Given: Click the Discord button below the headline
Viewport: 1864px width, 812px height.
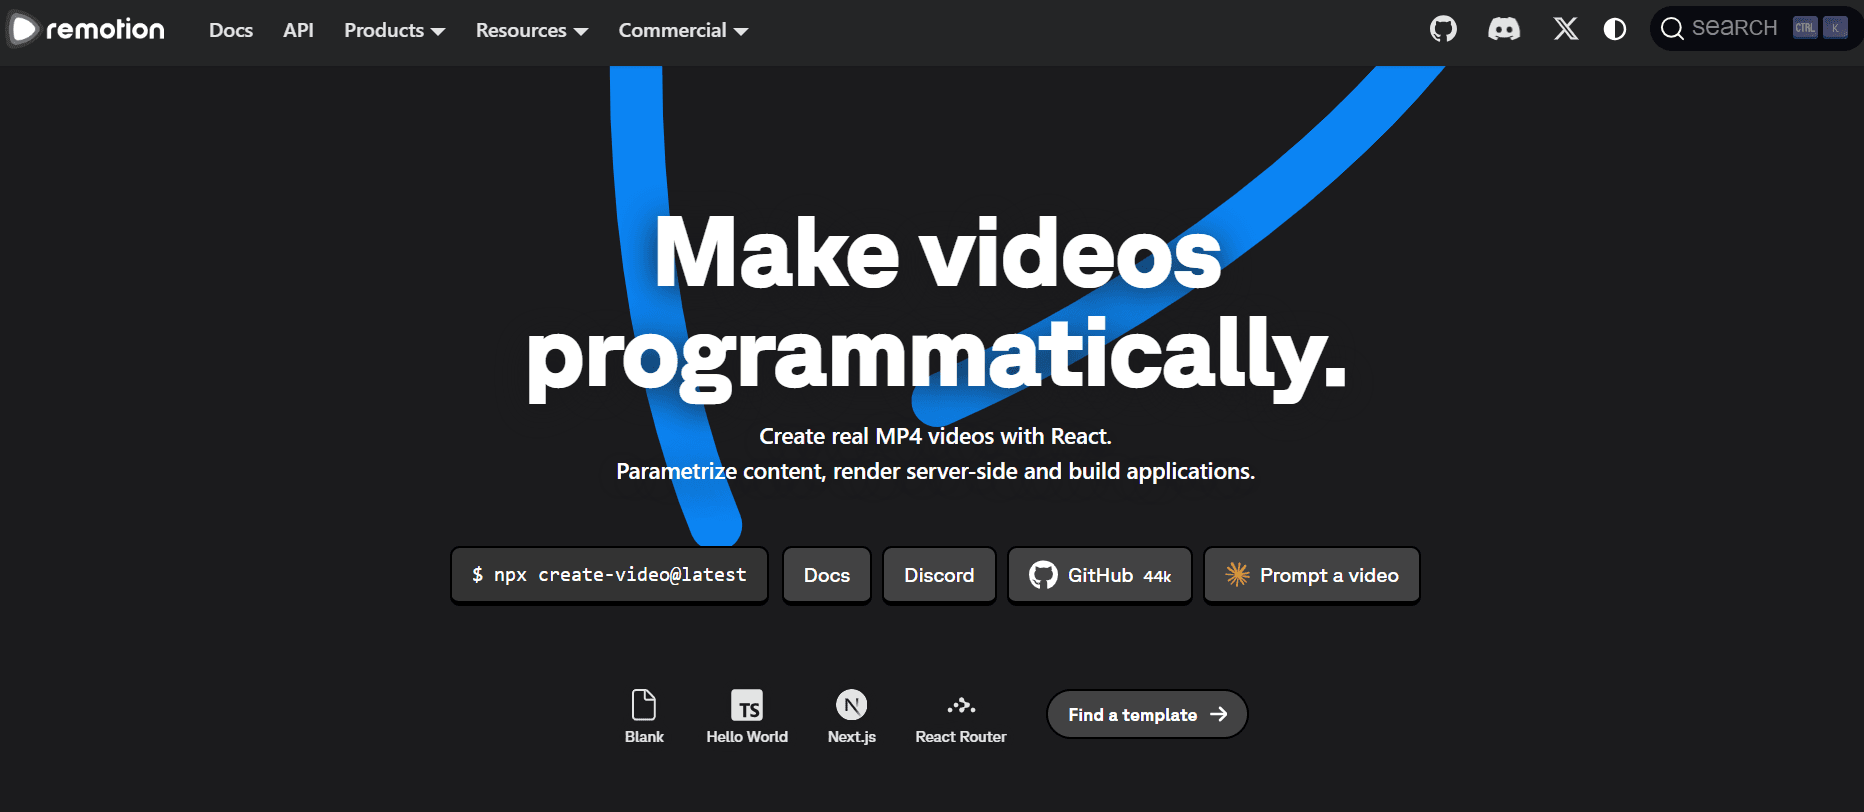Looking at the screenshot, I should [939, 575].
